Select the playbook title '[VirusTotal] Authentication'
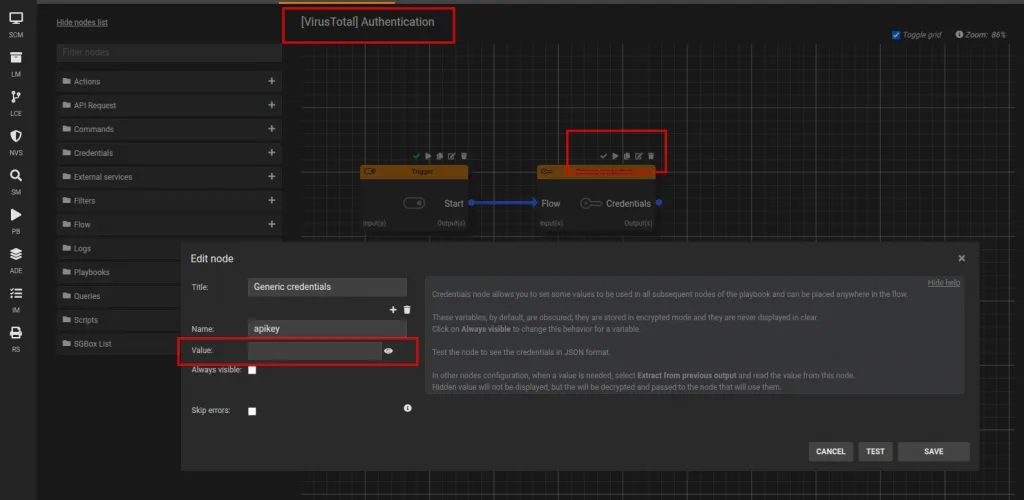Viewport: 1024px width, 500px height. 368,22
